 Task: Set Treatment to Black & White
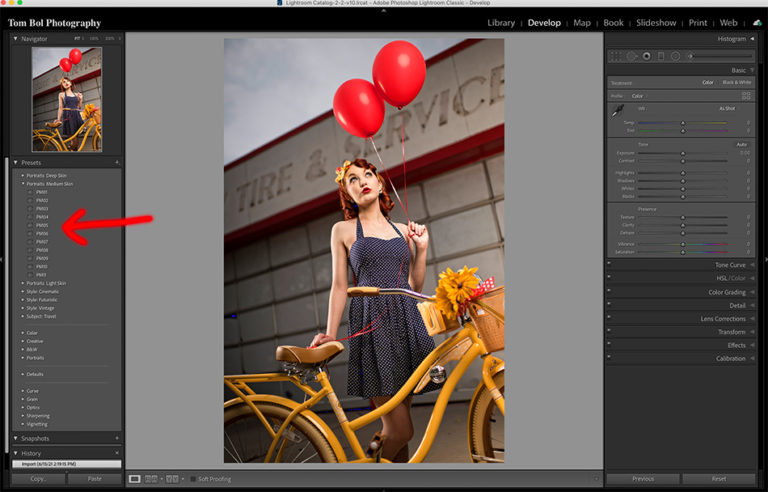coord(737,82)
